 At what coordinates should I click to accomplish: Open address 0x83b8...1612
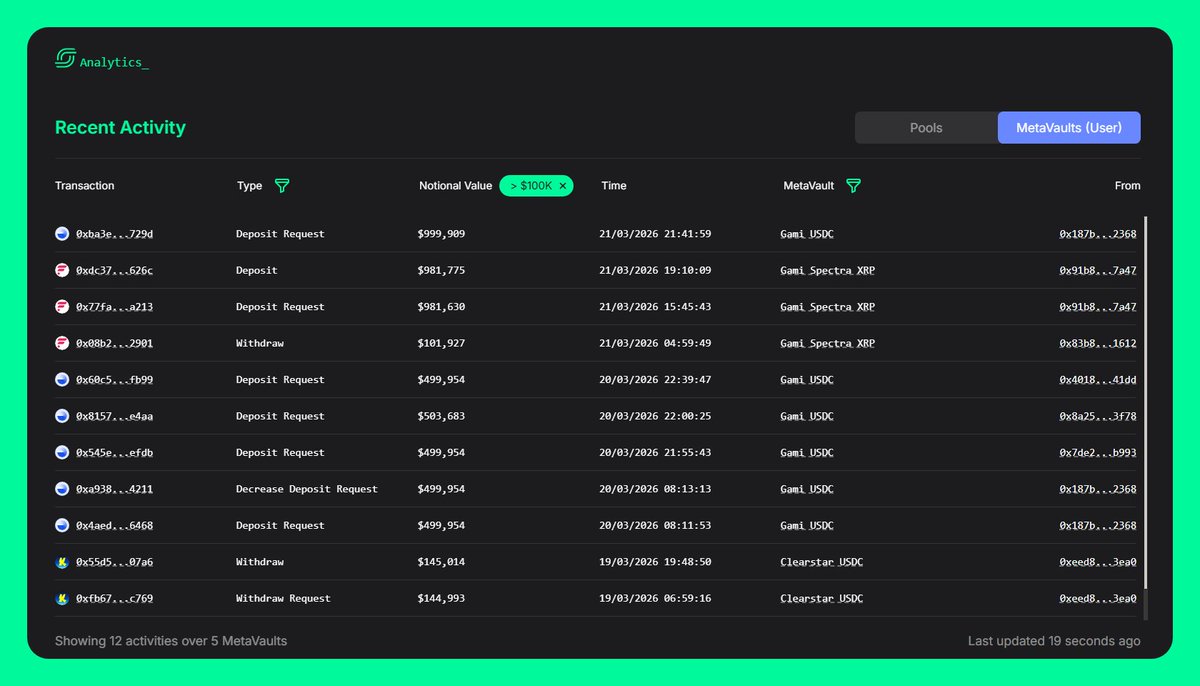coord(1098,343)
